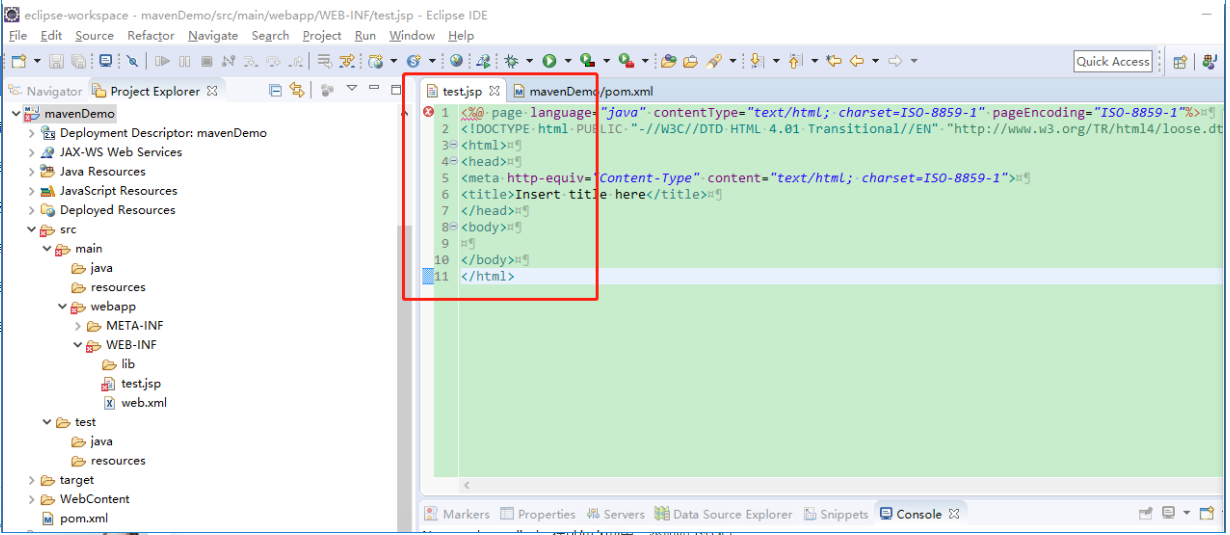This screenshot has height=535, width=1230.
Task: Open the File menu
Action: click(18, 35)
